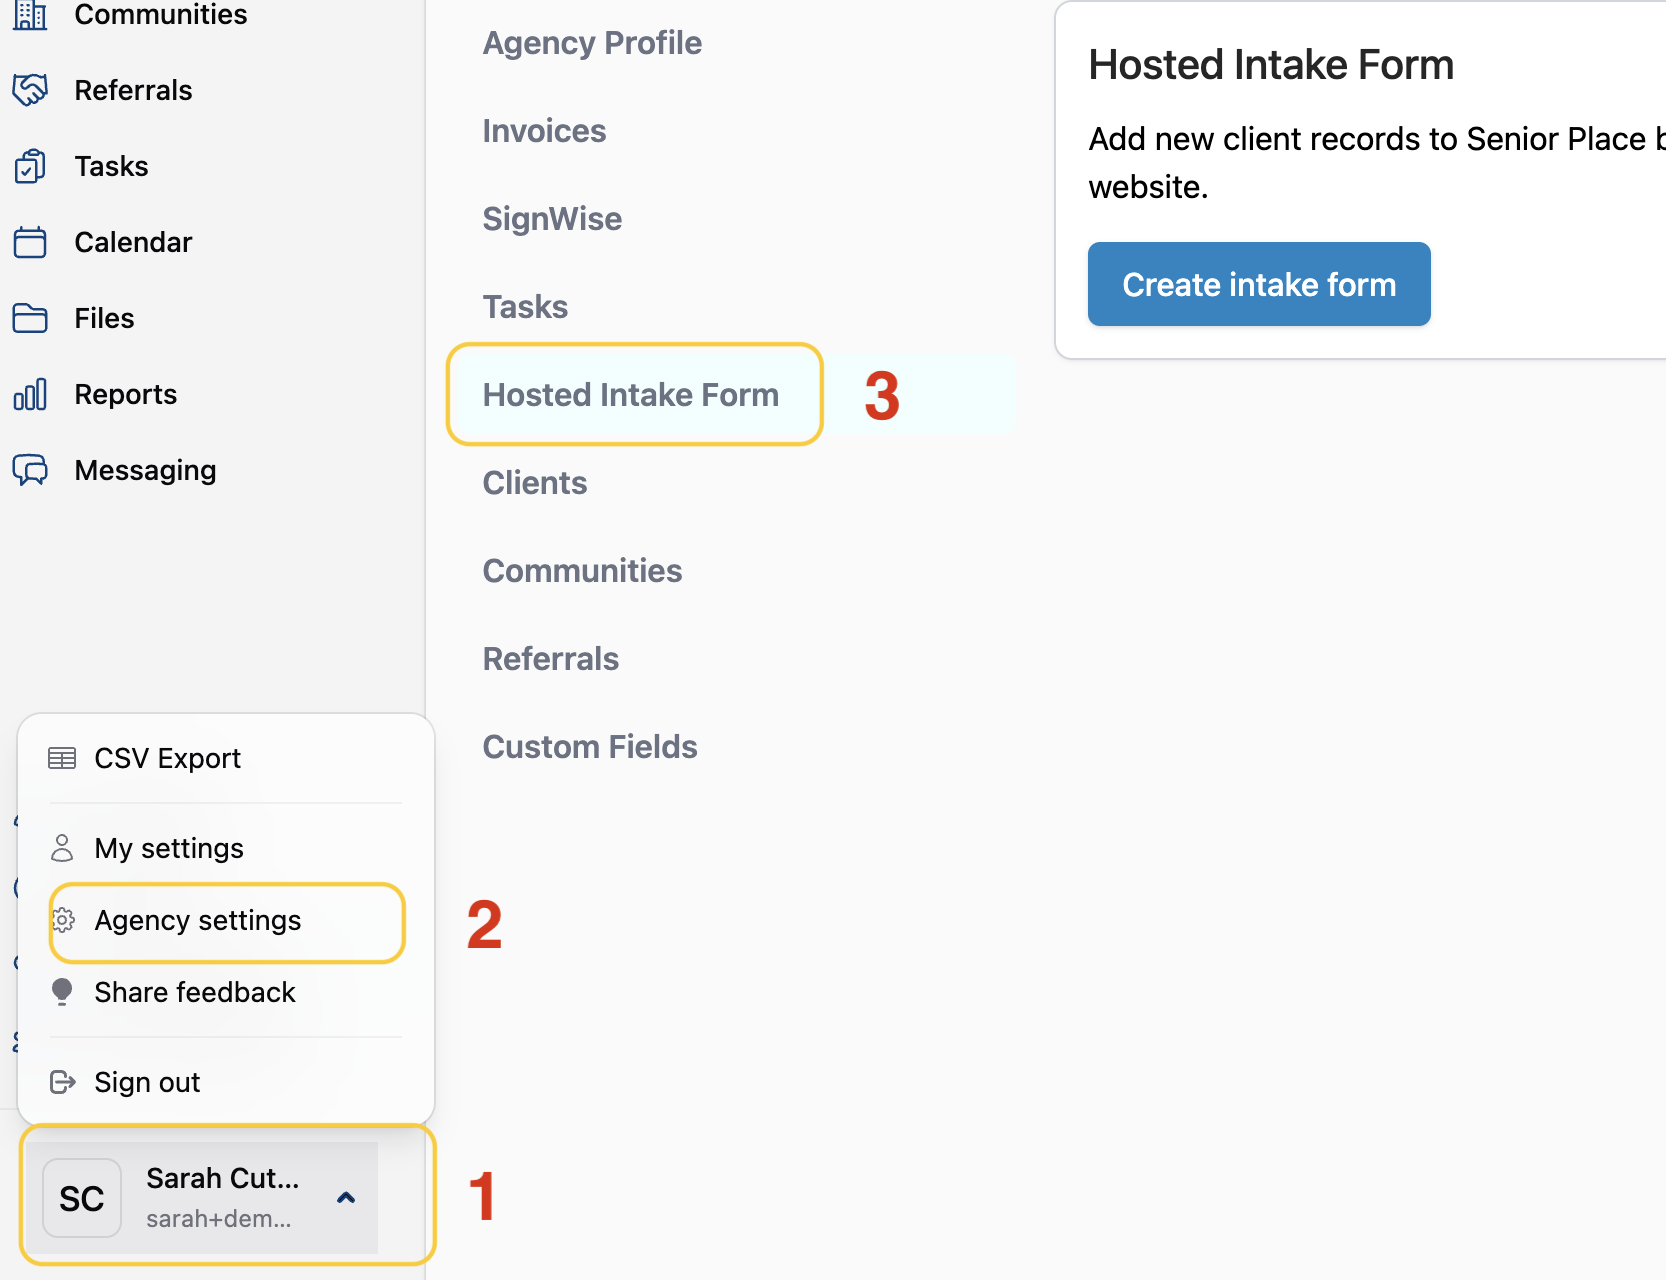Screen dimensions: 1666x1280
Task: Click the Files folder icon
Action: click(30, 318)
